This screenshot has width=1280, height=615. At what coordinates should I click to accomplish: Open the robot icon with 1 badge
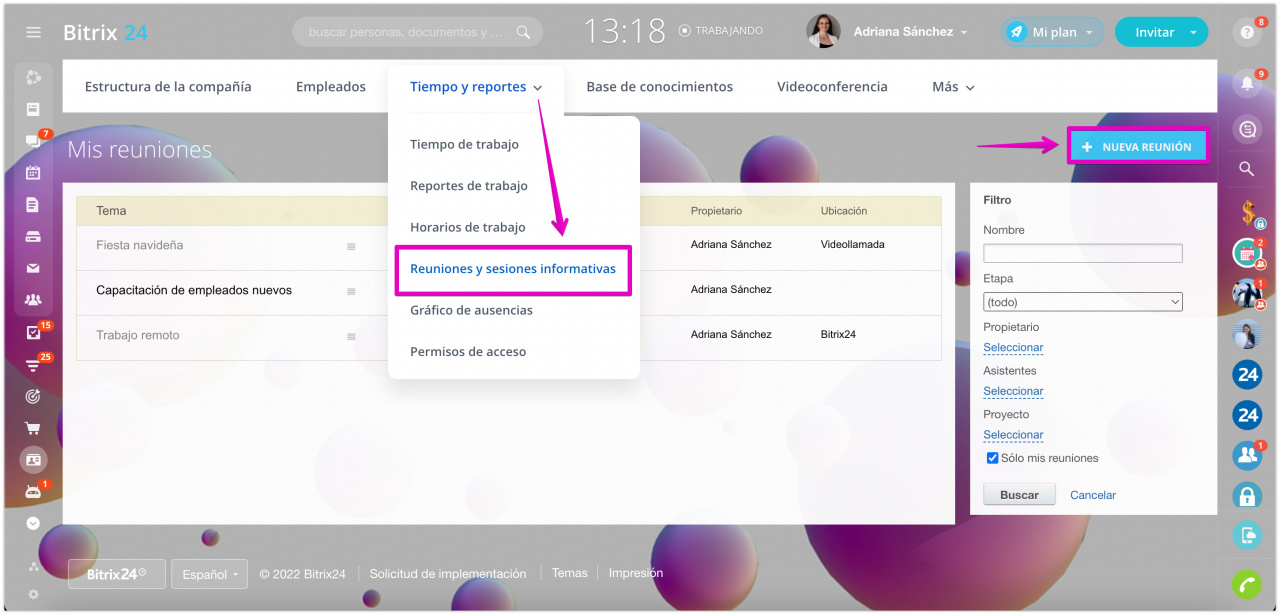[x=33, y=492]
